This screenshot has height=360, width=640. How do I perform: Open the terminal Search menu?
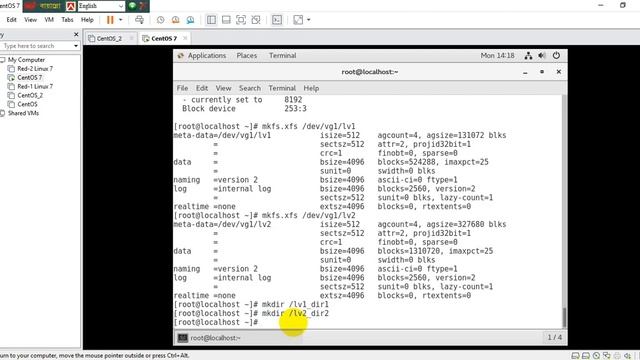coord(250,88)
